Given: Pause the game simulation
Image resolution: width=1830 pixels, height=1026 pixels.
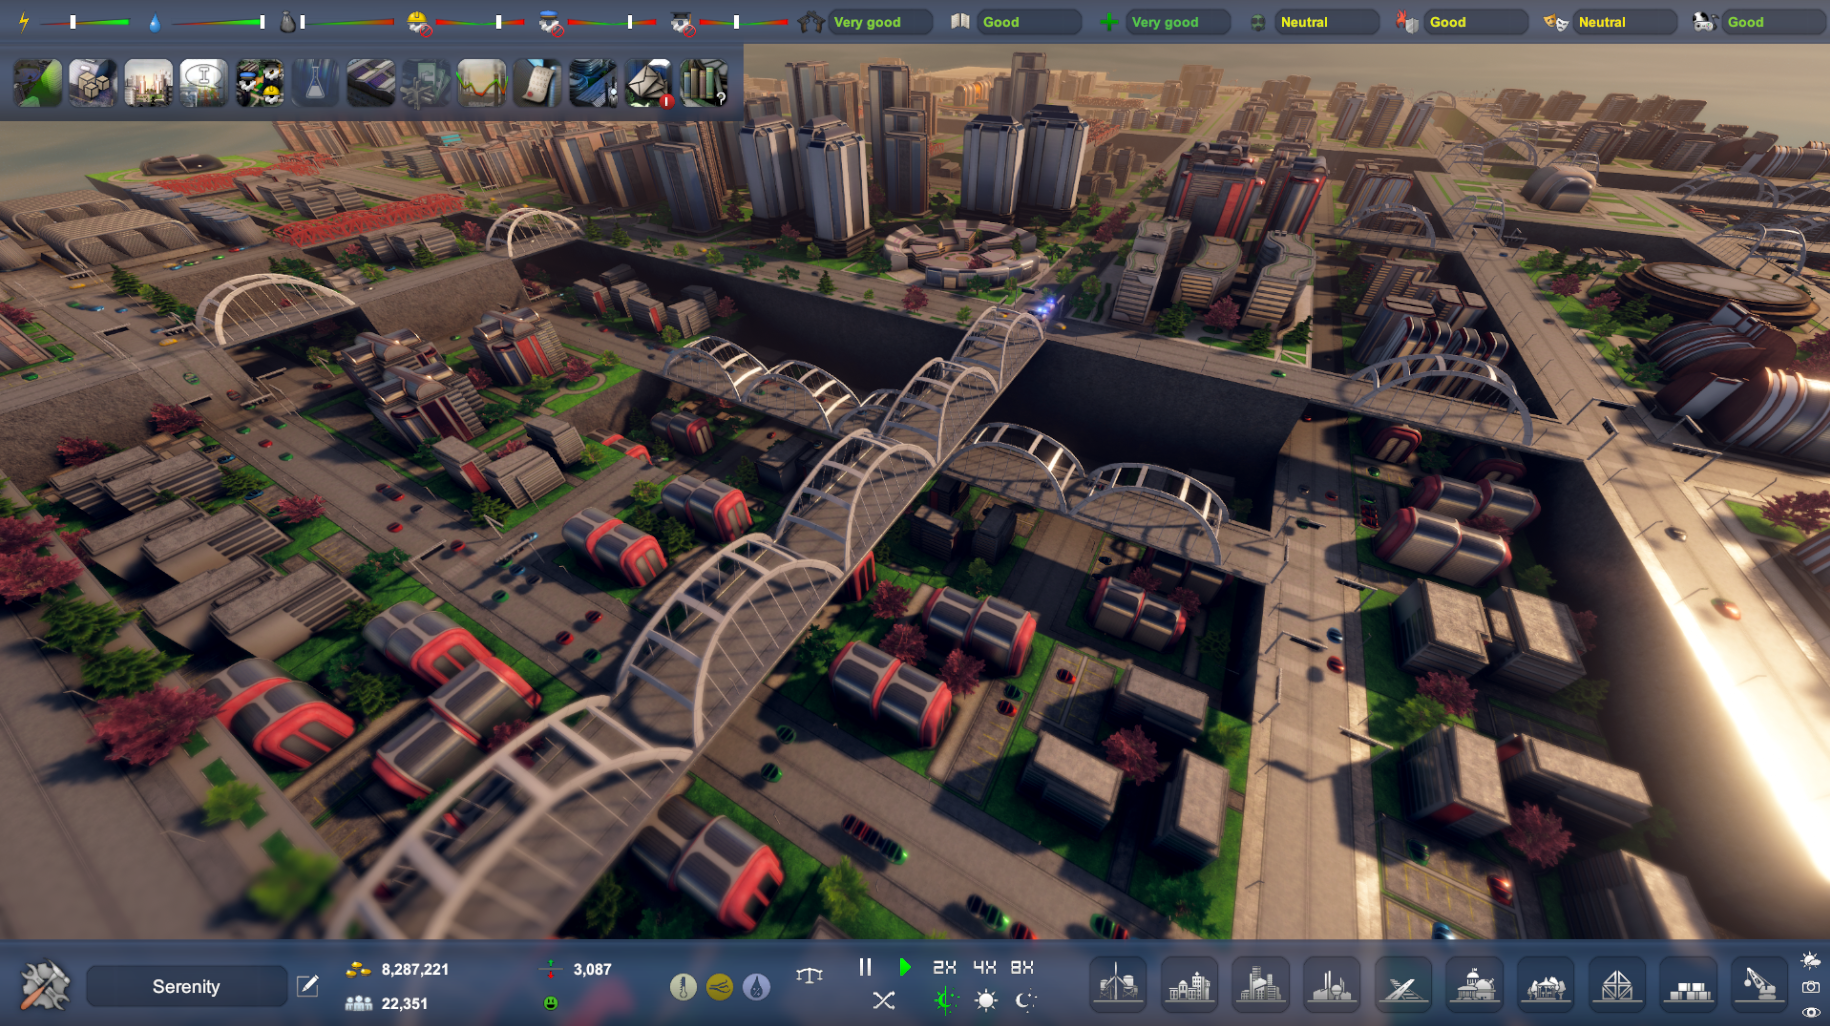Looking at the screenshot, I should (865, 967).
